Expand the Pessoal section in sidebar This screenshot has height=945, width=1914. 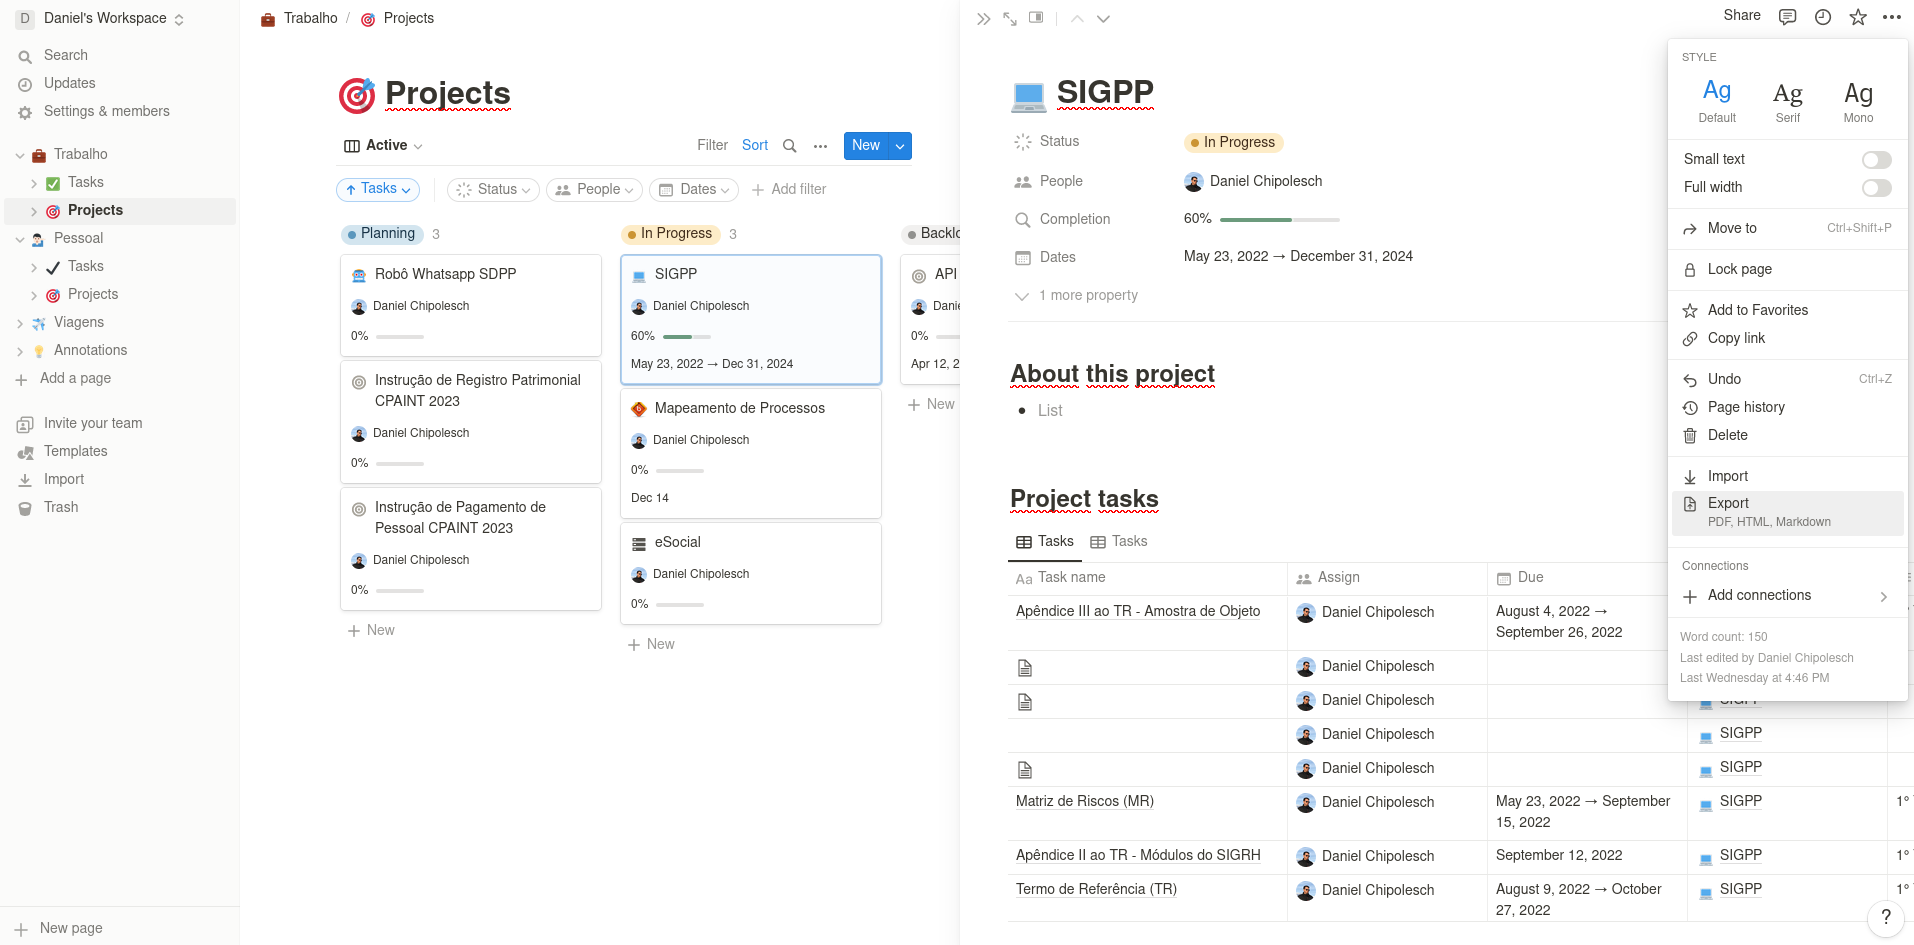(x=19, y=238)
